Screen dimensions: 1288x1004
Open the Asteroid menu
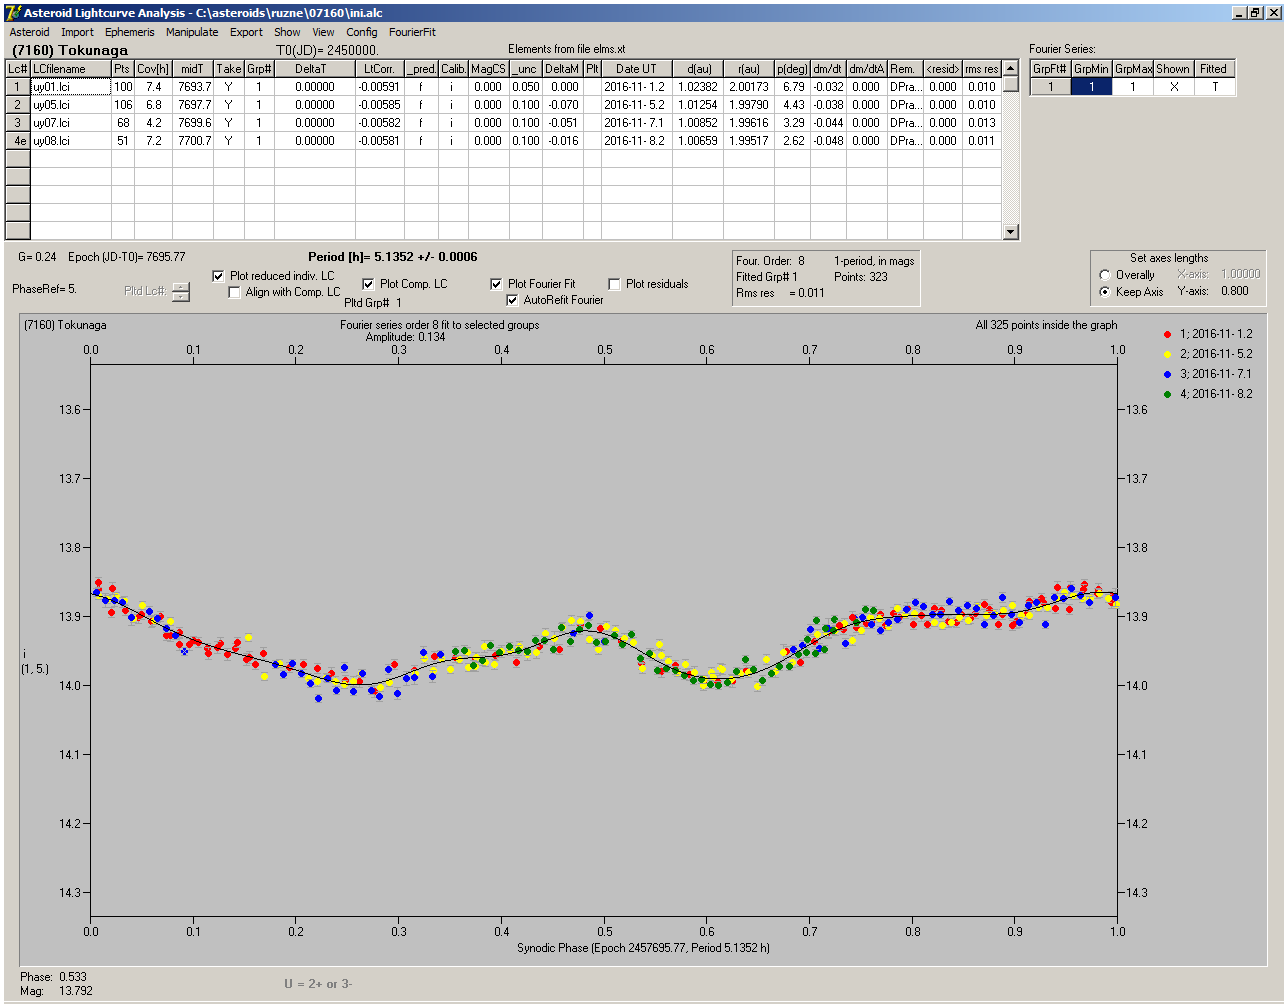point(29,32)
